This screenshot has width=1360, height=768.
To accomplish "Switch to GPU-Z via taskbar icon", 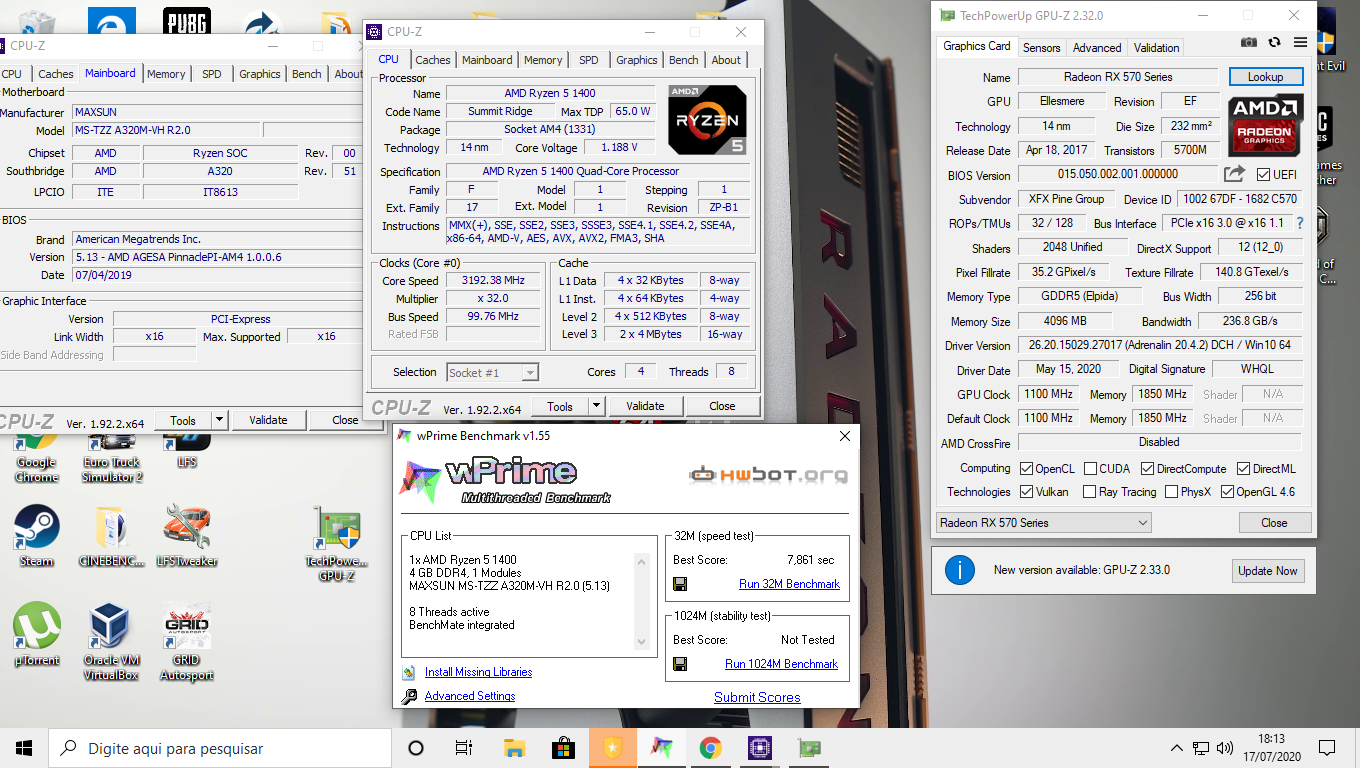I will 808,748.
